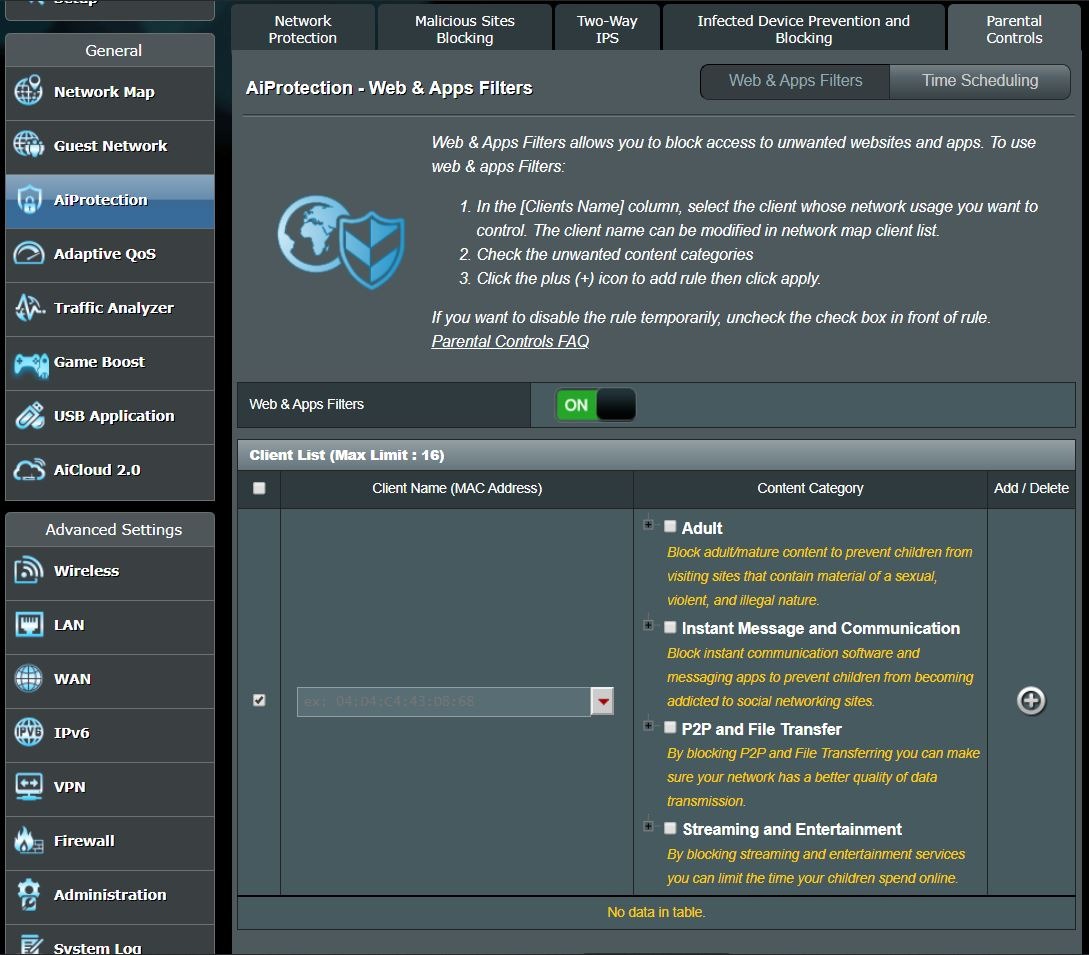Screen dimensions: 1089x955
Task: Switch to the Network Protection tab
Action: 303,29
